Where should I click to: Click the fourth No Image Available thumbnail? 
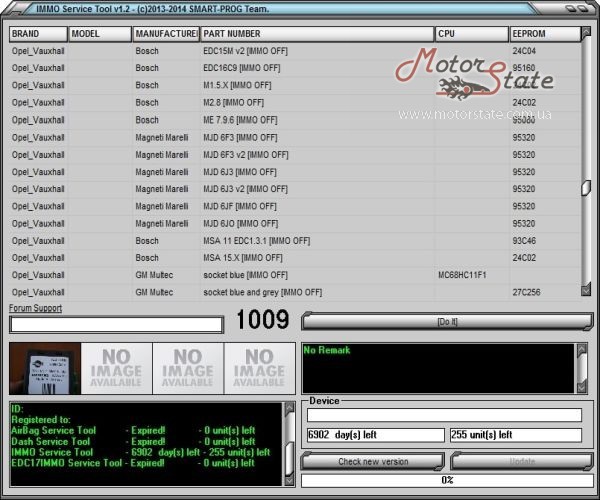pyautogui.click(x=259, y=368)
